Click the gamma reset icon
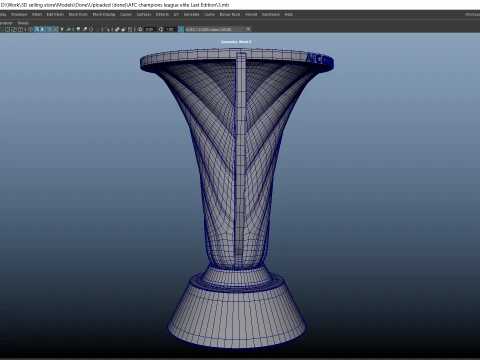The image size is (480, 360). coord(161,29)
